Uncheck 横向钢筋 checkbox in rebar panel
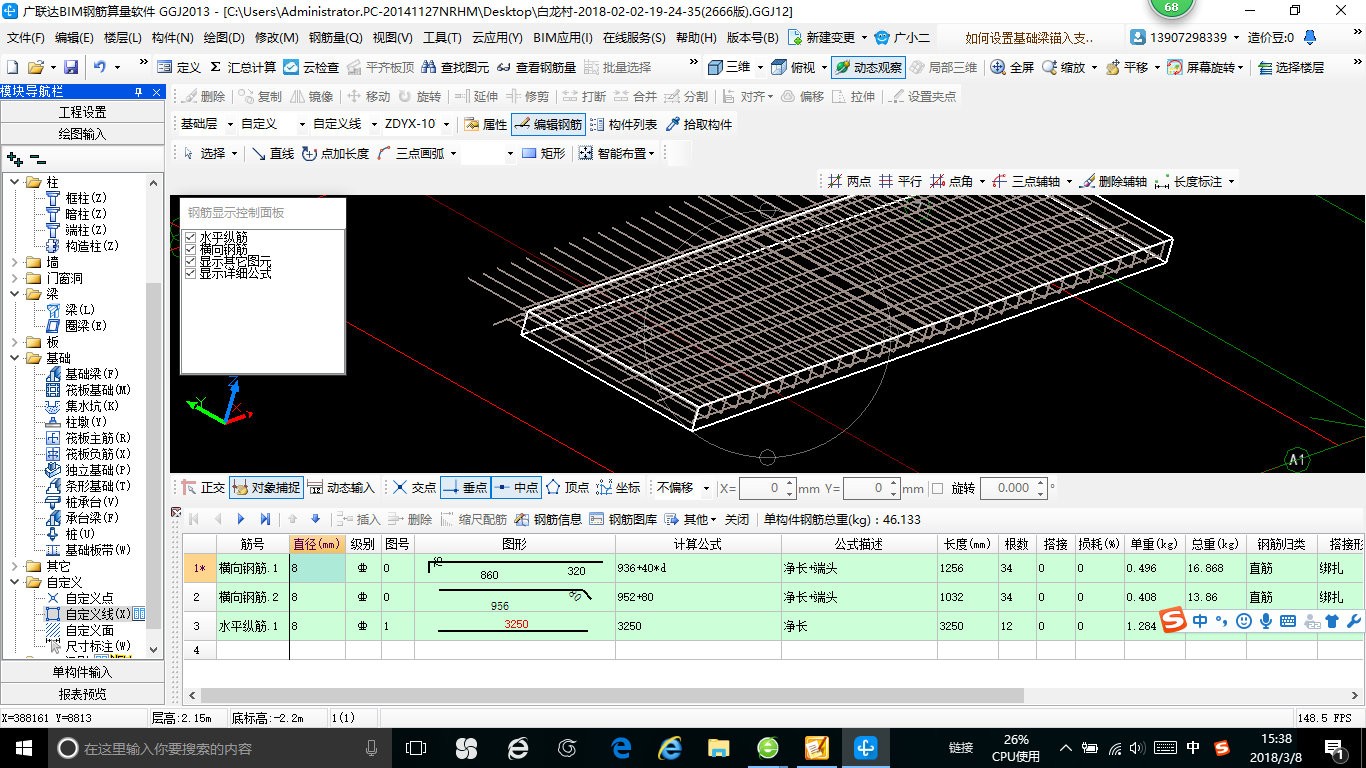Image resolution: width=1366 pixels, height=768 pixels. (x=191, y=249)
